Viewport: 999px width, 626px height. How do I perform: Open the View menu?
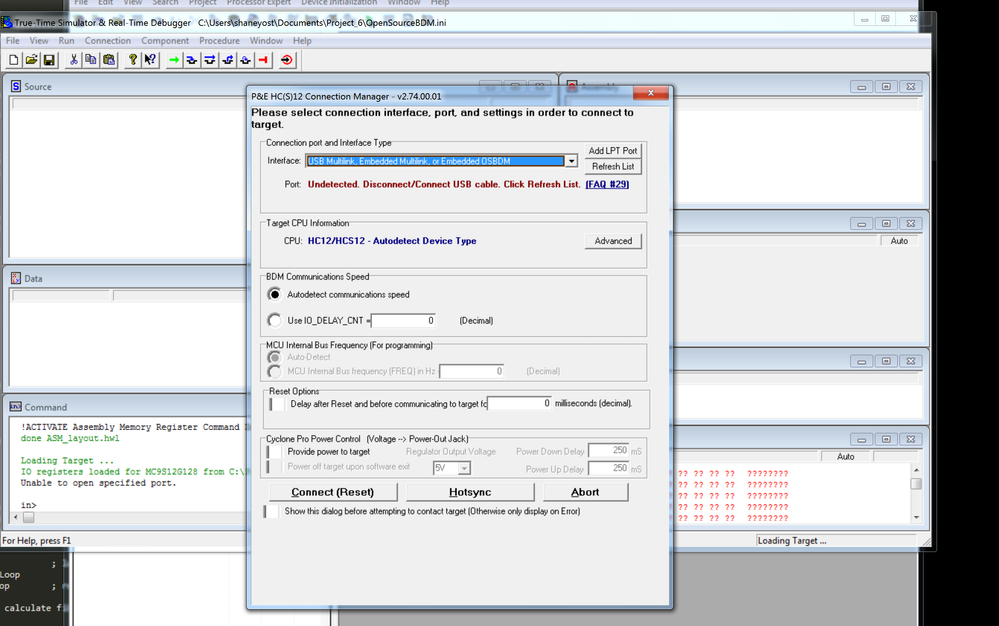coord(39,41)
